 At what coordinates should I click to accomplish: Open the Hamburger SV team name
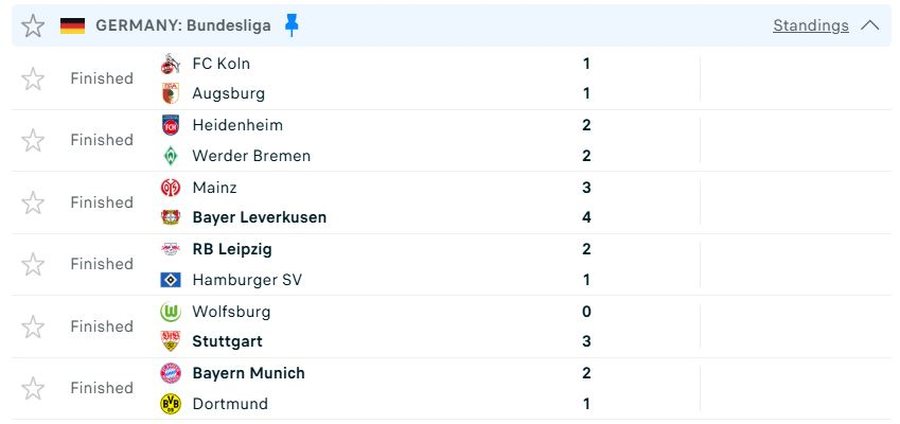click(x=246, y=280)
